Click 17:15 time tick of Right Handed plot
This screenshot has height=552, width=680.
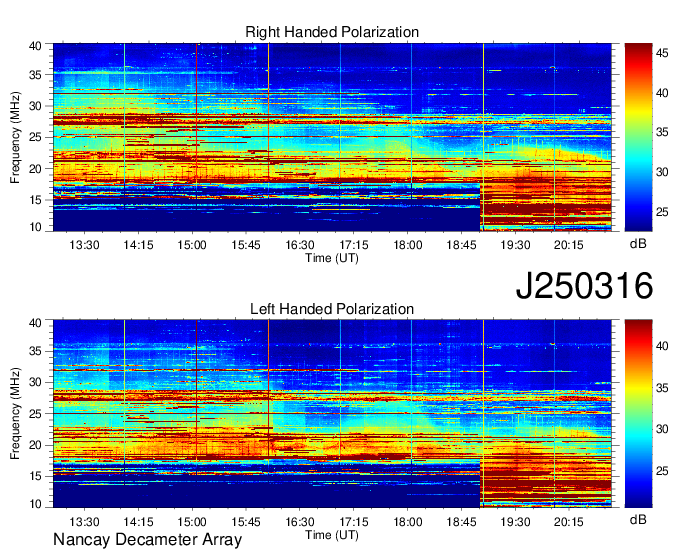(353, 245)
